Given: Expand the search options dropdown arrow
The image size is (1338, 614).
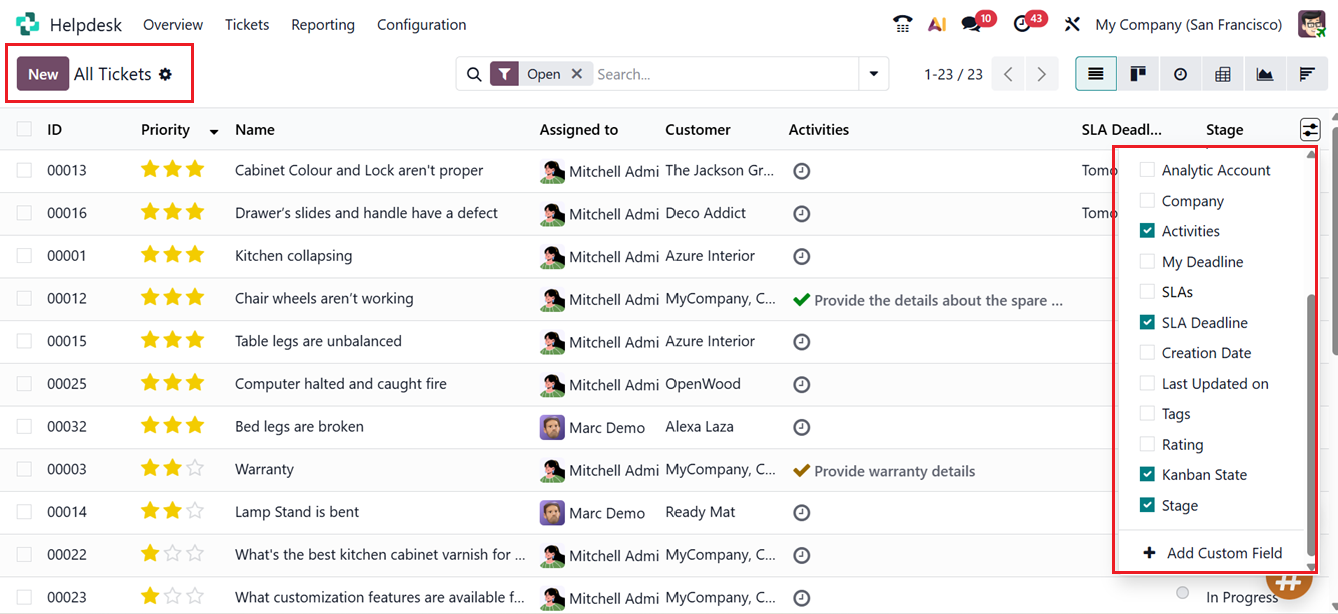Looking at the screenshot, I should [x=873, y=73].
